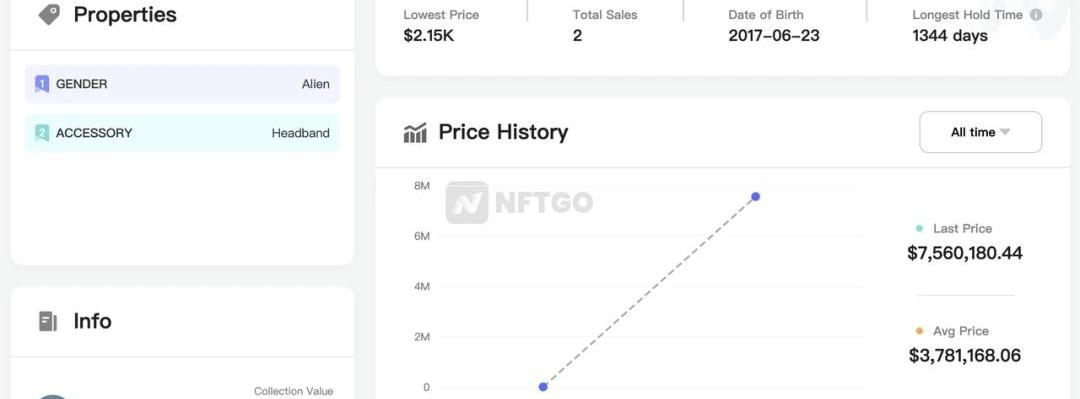Click the Price History chart icon
Screen dimensions: 1080x399
[415, 132]
